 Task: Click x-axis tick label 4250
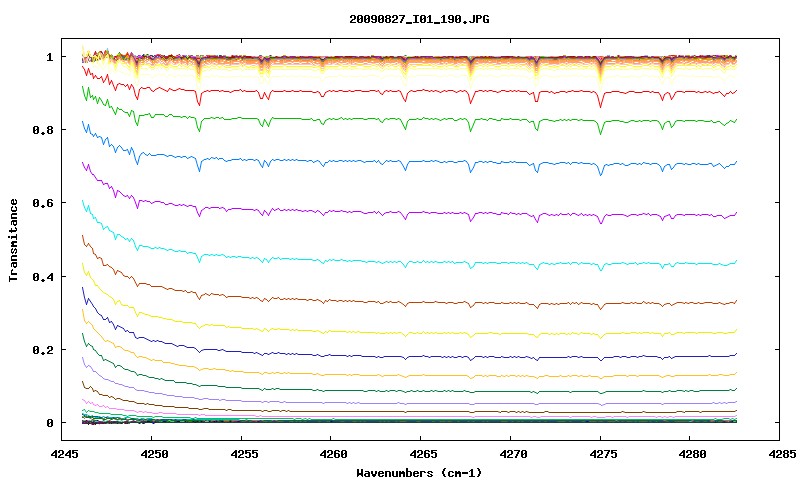pyautogui.click(x=153, y=454)
